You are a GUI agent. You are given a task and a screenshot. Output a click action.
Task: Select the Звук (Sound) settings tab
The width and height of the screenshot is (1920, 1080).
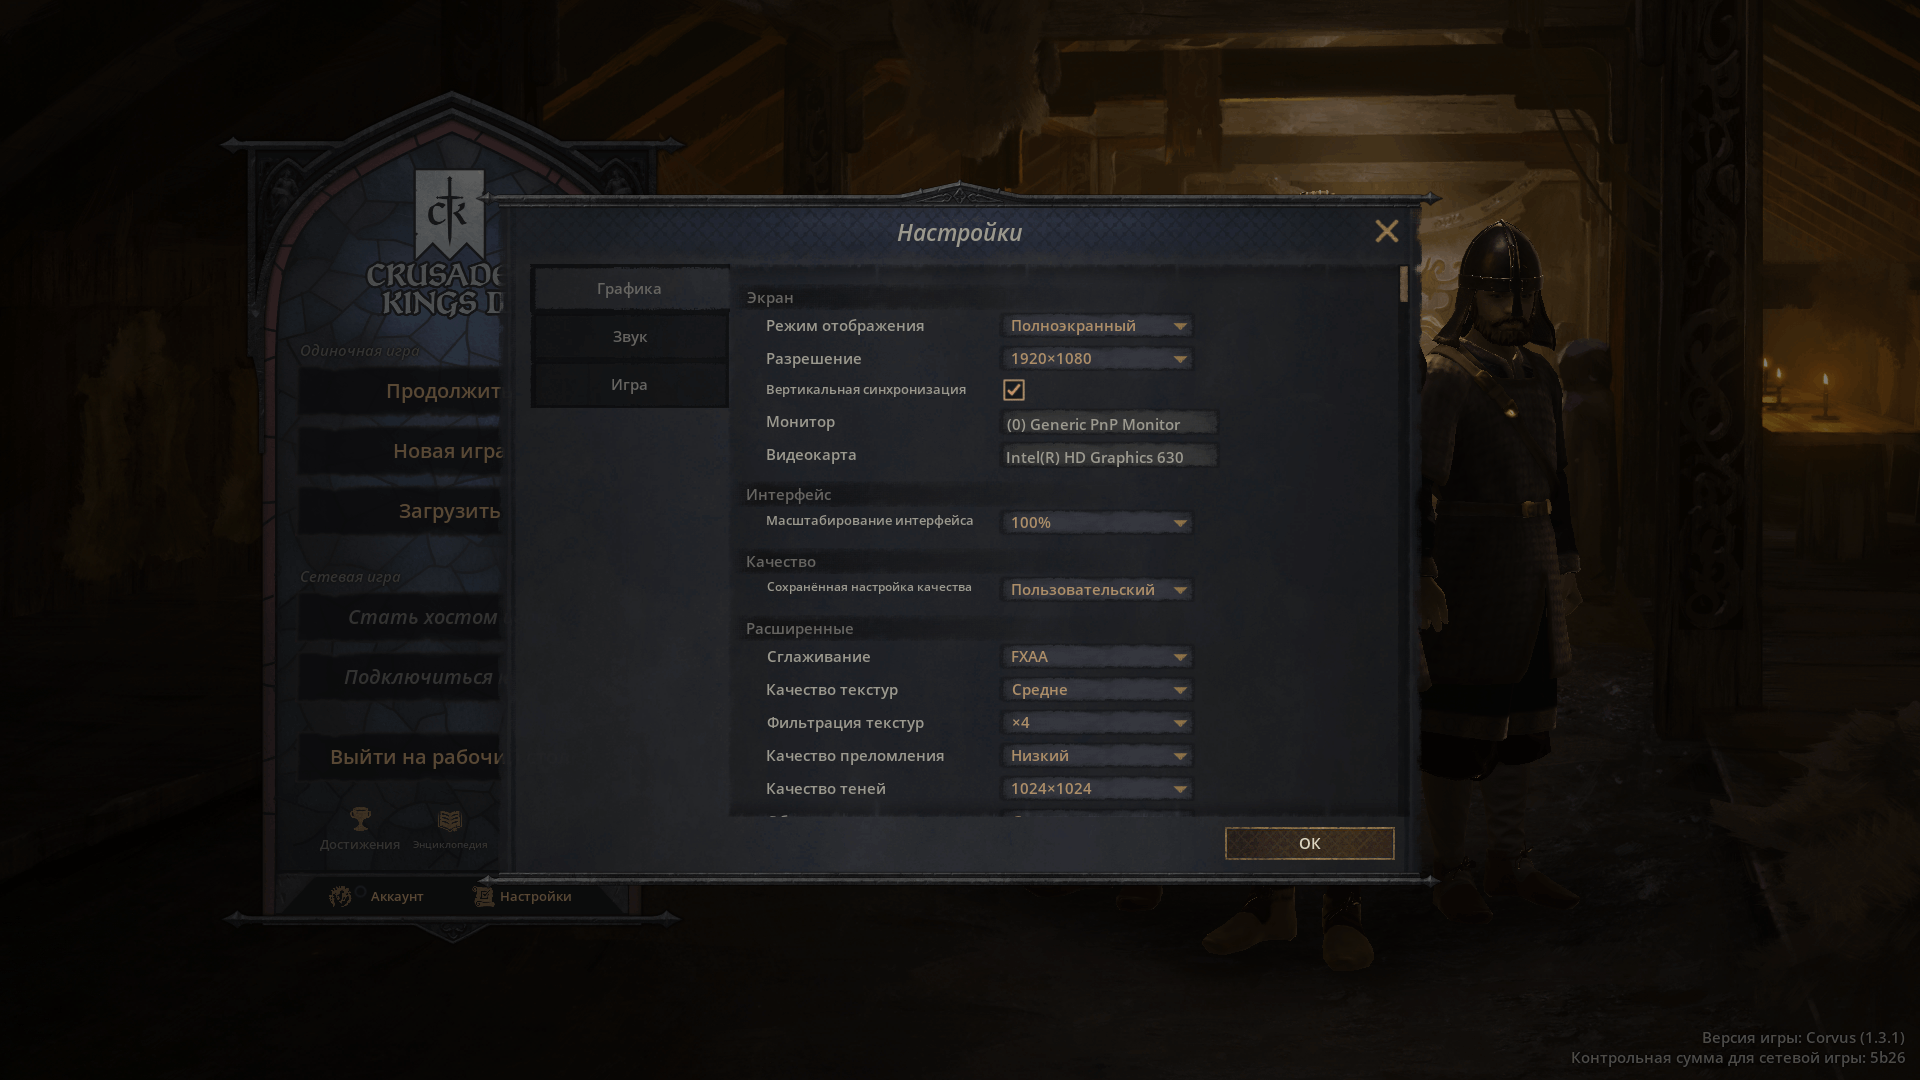[629, 335]
